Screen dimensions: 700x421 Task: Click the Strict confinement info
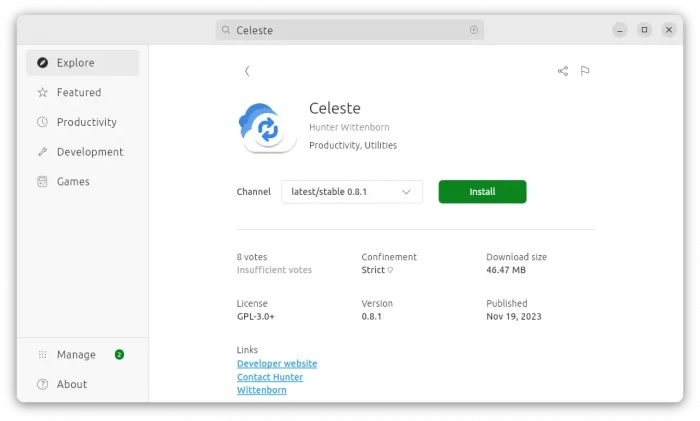(x=377, y=270)
